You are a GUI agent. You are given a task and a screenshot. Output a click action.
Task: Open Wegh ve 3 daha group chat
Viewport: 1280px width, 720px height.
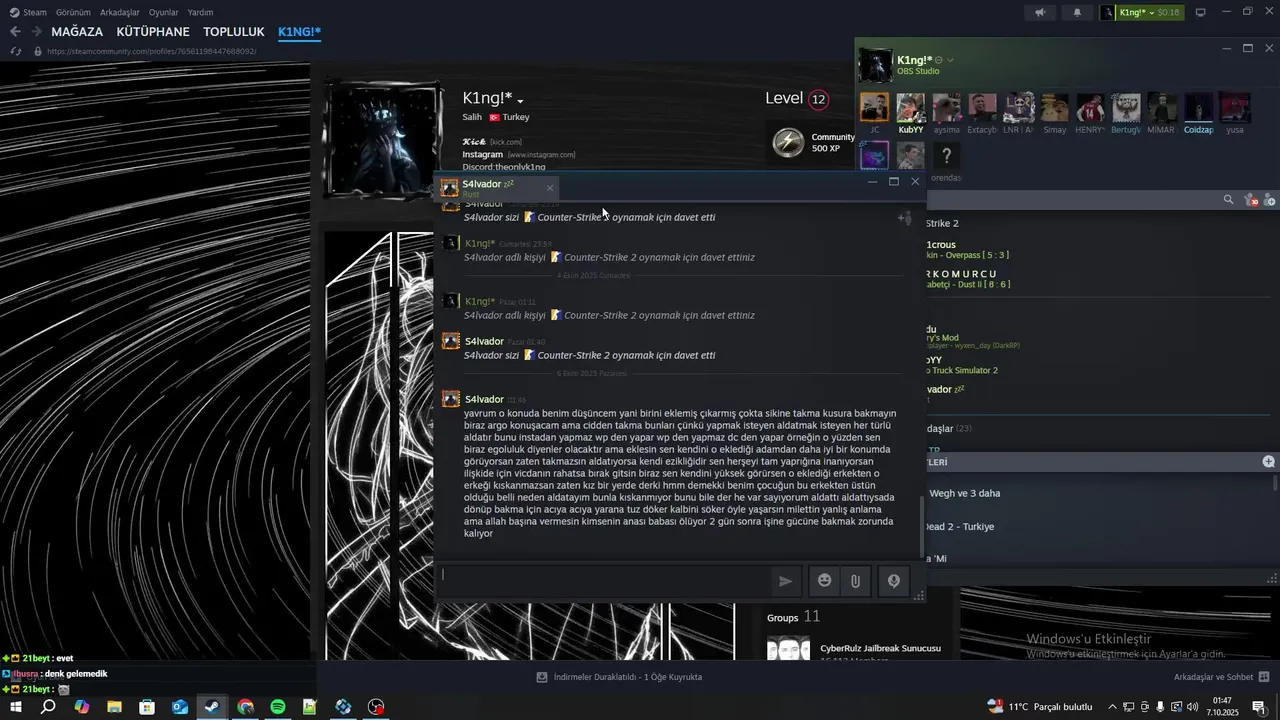[x=965, y=493]
